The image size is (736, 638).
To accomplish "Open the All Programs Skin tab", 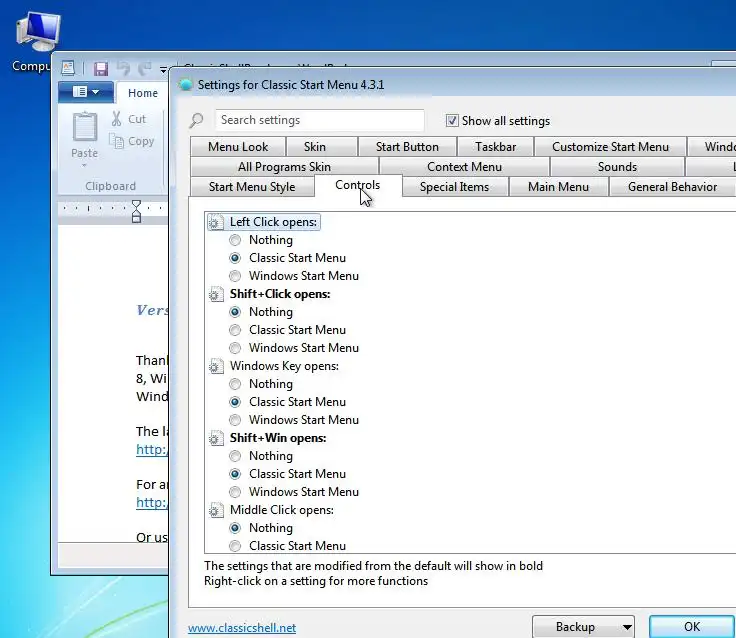I will click(x=284, y=167).
